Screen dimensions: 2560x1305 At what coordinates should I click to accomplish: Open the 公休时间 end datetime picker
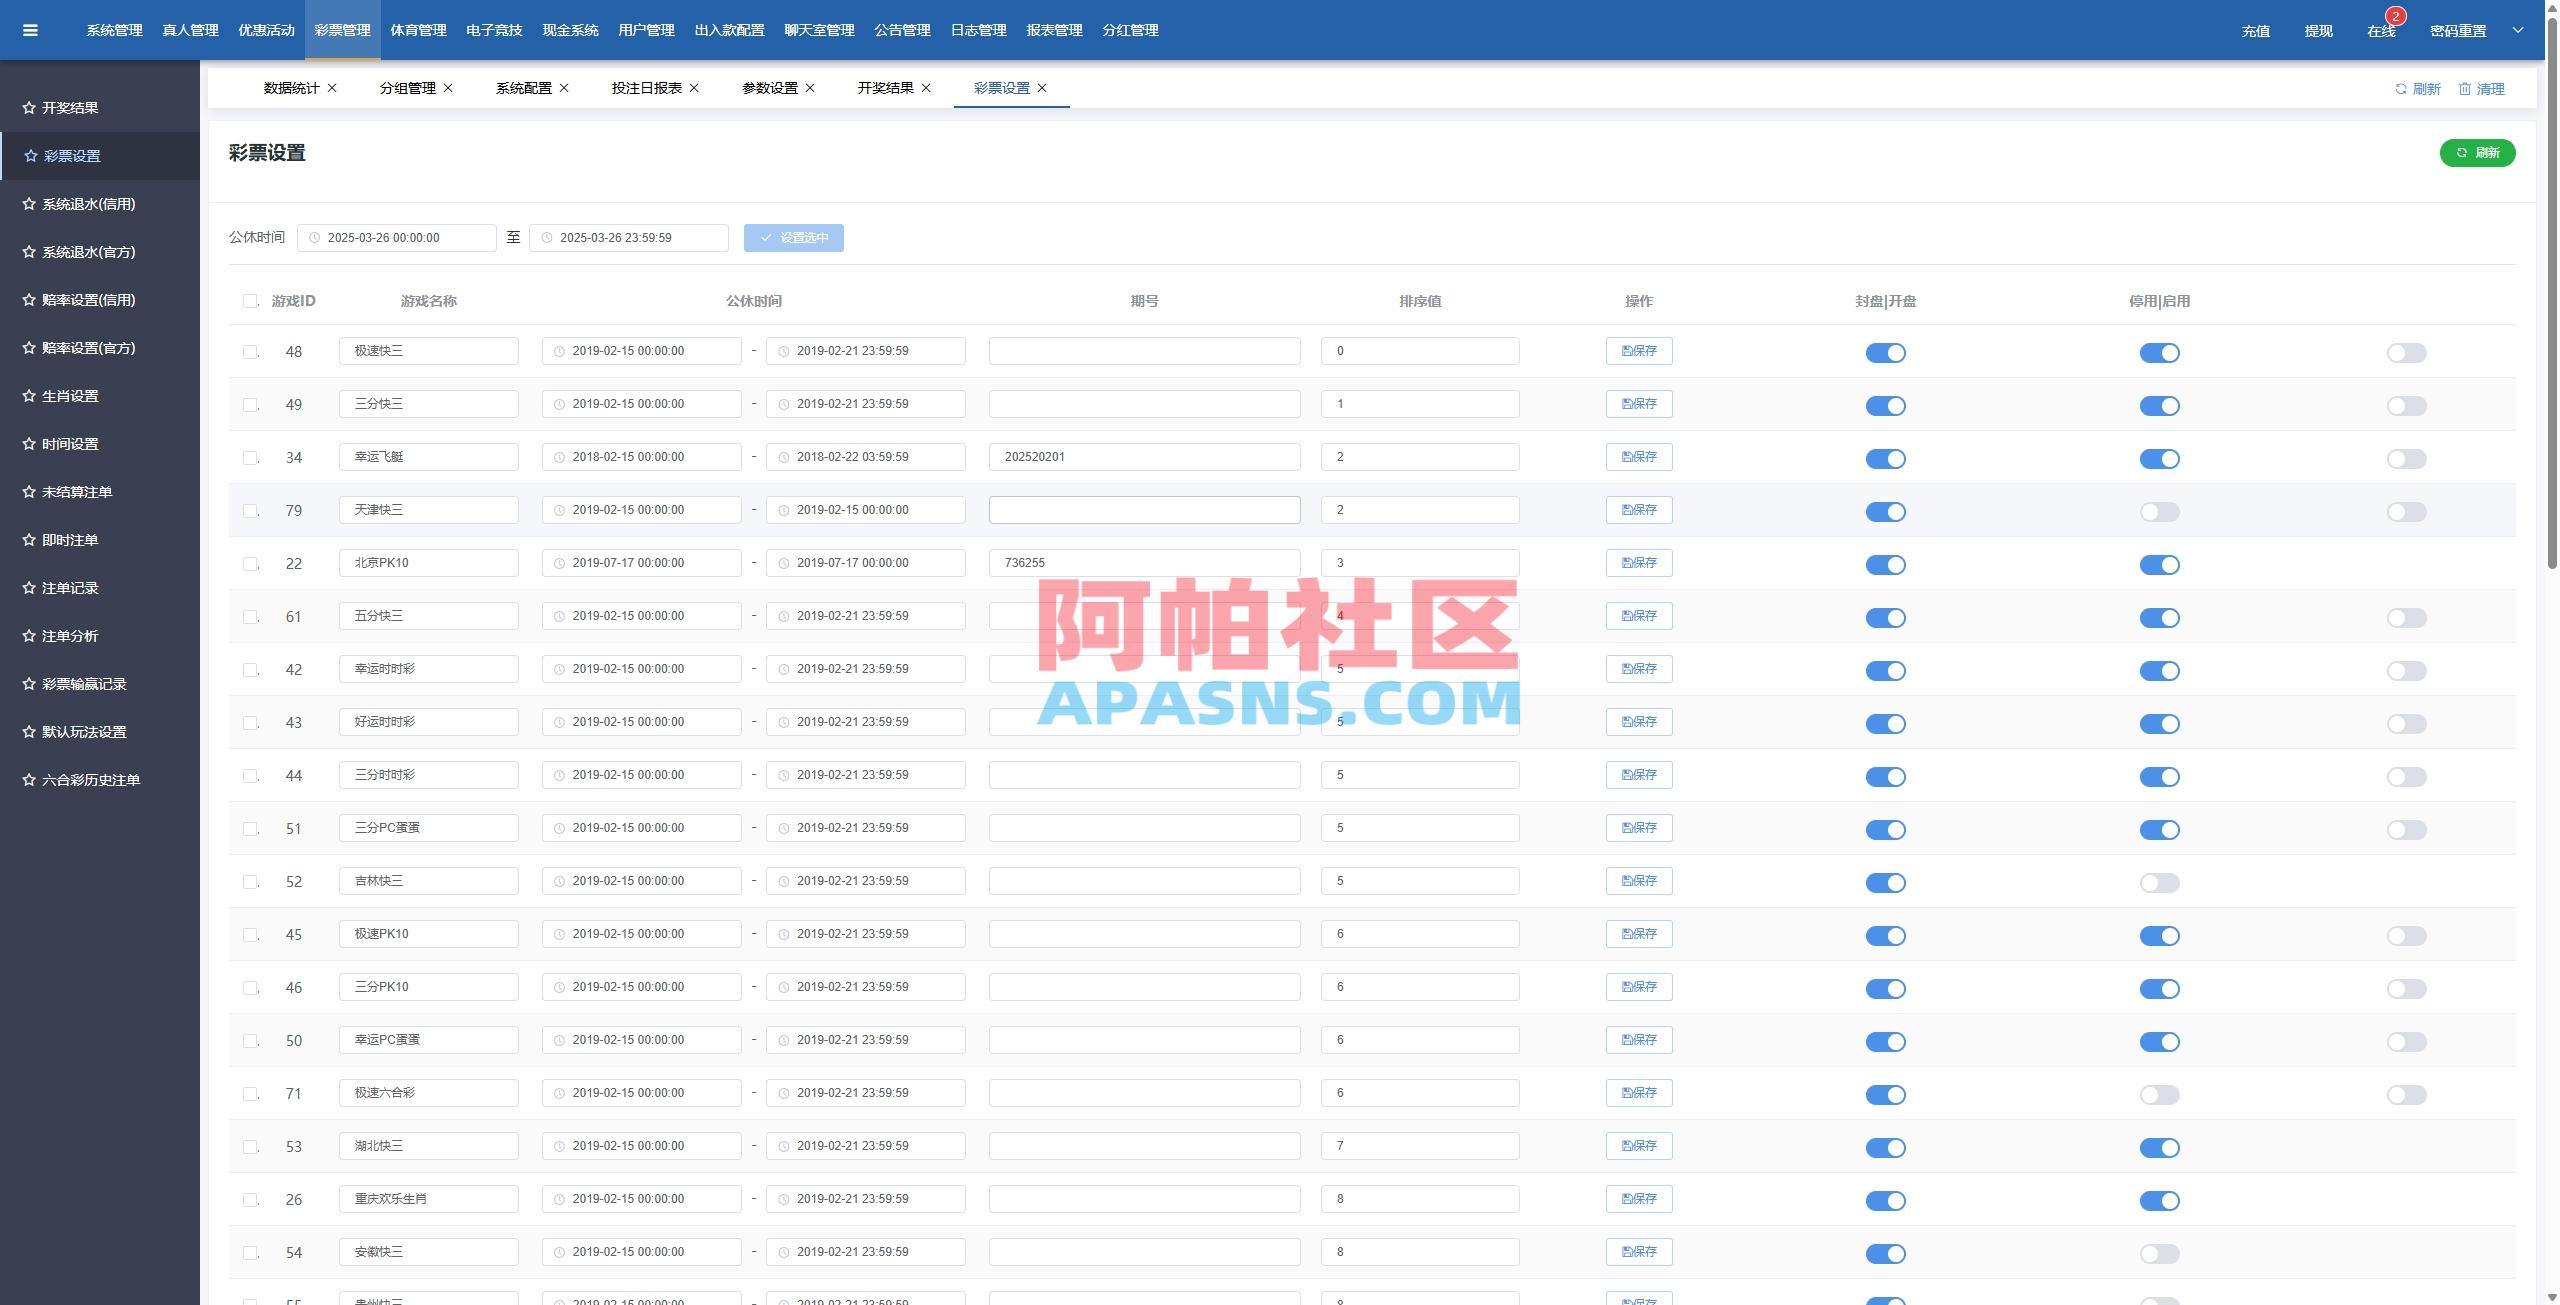[x=628, y=238]
